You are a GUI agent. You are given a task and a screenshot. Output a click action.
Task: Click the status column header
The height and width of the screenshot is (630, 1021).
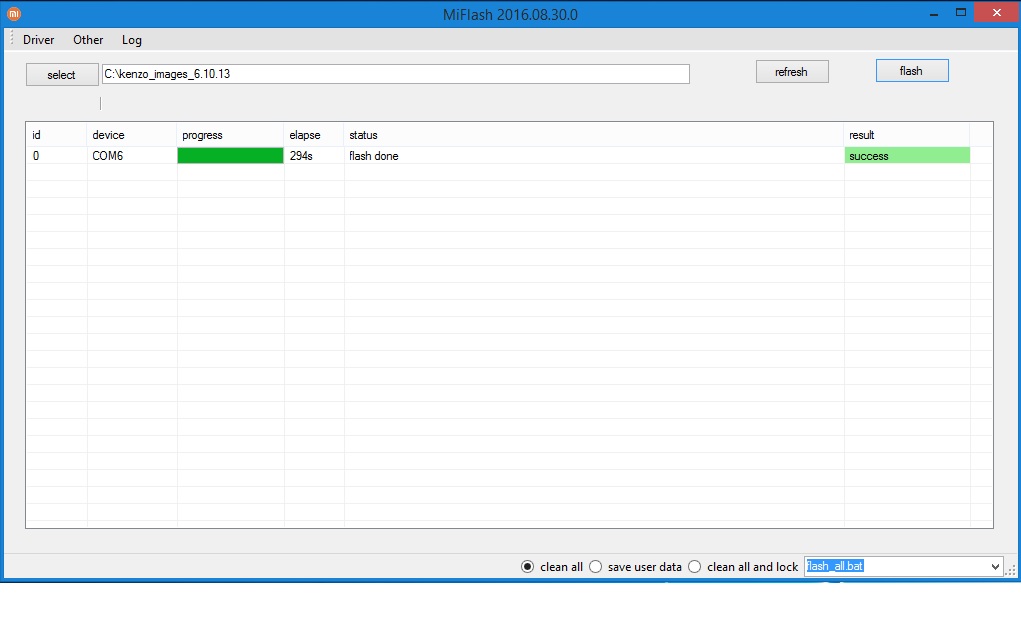594,135
